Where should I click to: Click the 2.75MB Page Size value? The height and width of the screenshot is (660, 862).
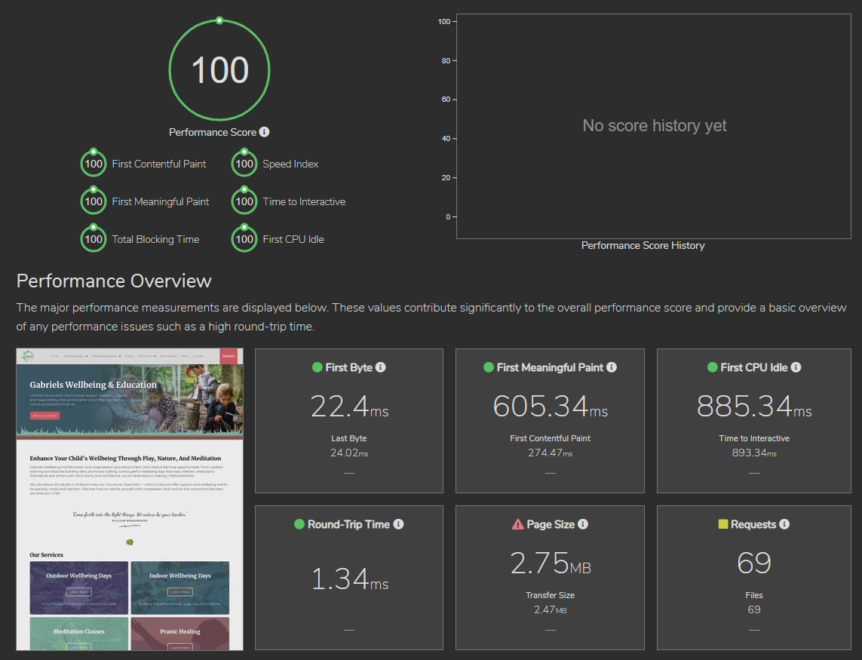pyautogui.click(x=550, y=563)
